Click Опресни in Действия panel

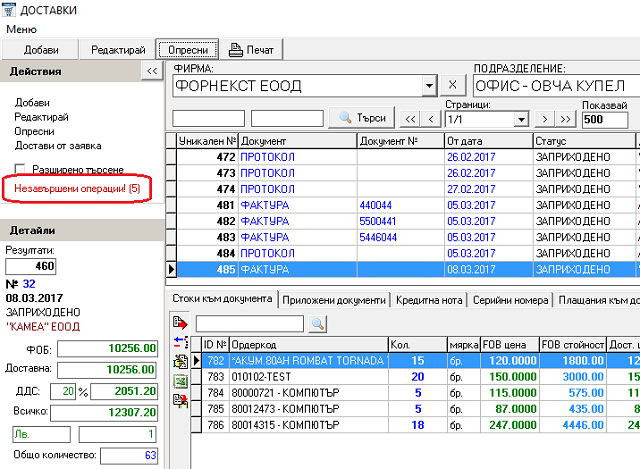click(x=34, y=131)
